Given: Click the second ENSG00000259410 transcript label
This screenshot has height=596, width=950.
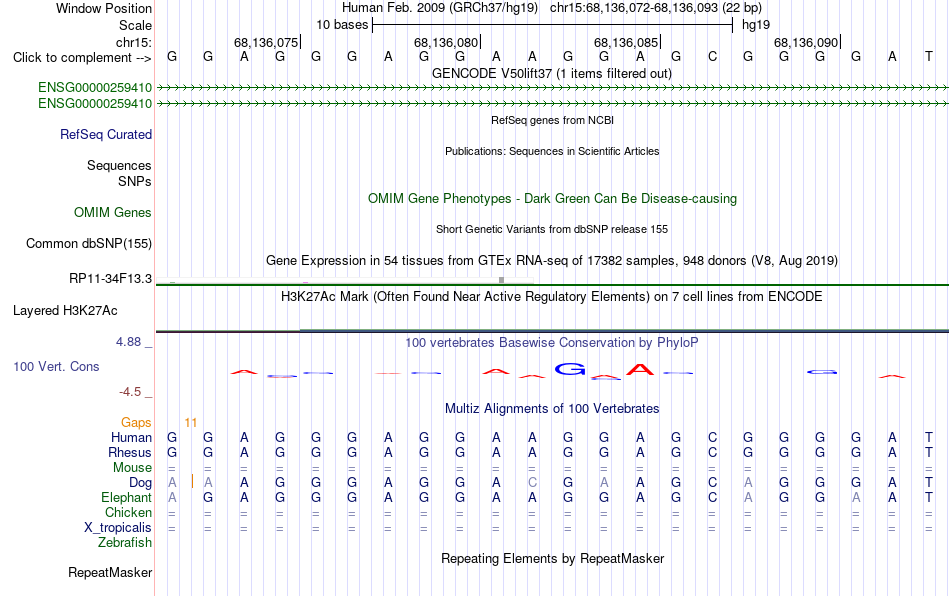Looking at the screenshot, I should [95, 104].
